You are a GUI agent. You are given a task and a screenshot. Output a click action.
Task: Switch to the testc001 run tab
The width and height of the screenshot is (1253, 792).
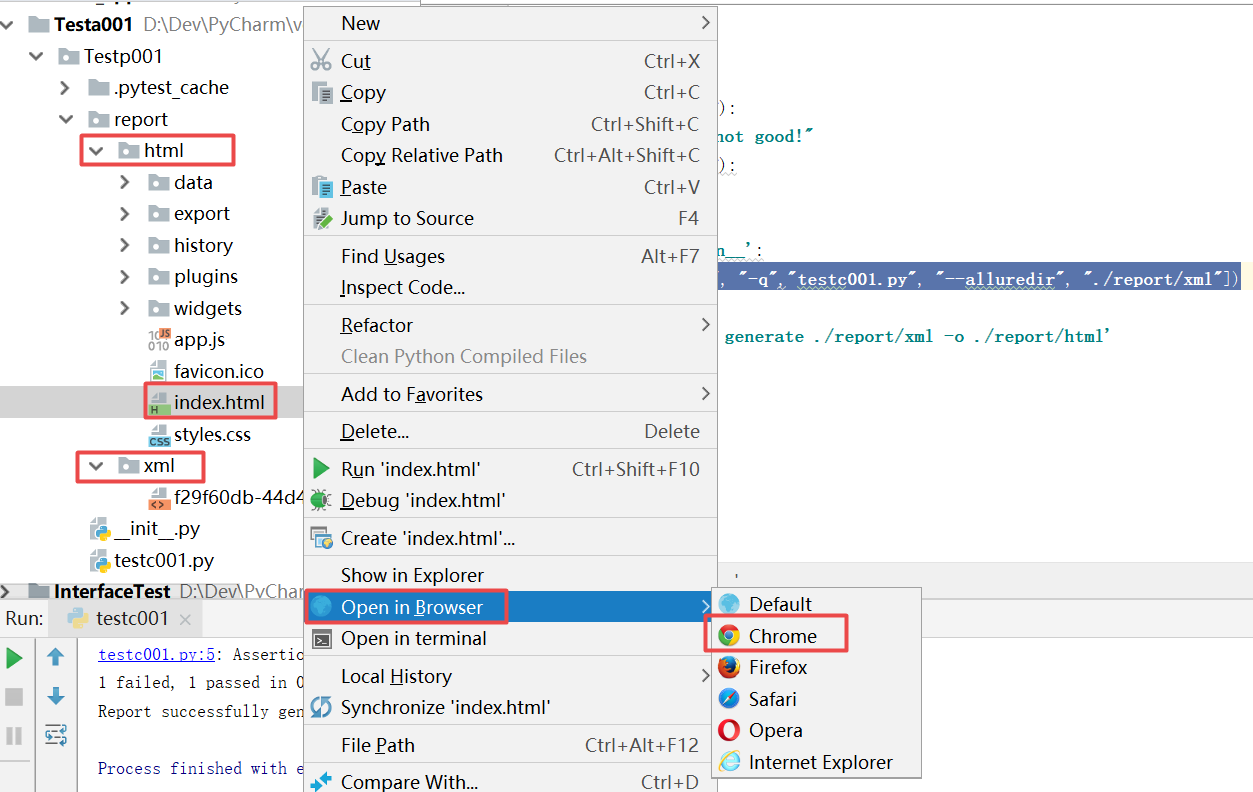(x=132, y=618)
